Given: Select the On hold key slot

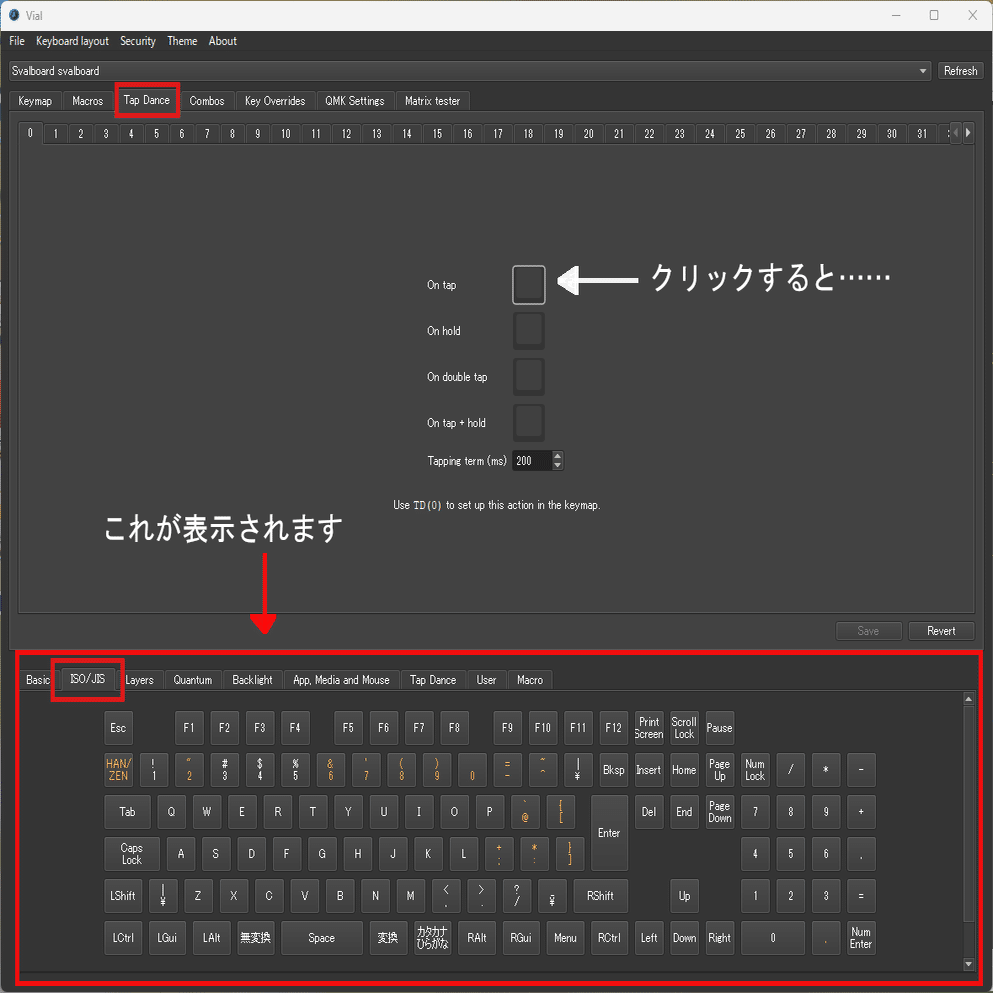Looking at the screenshot, I should pyautogui.click(x=529, y=331).
